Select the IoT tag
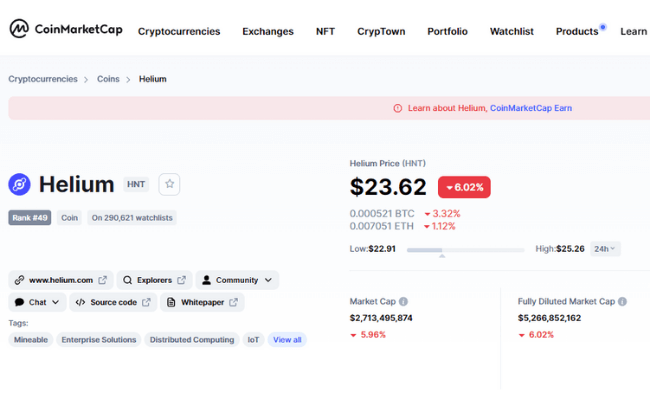650x400 pixels. pyautogui.click(x=253, y=340)
